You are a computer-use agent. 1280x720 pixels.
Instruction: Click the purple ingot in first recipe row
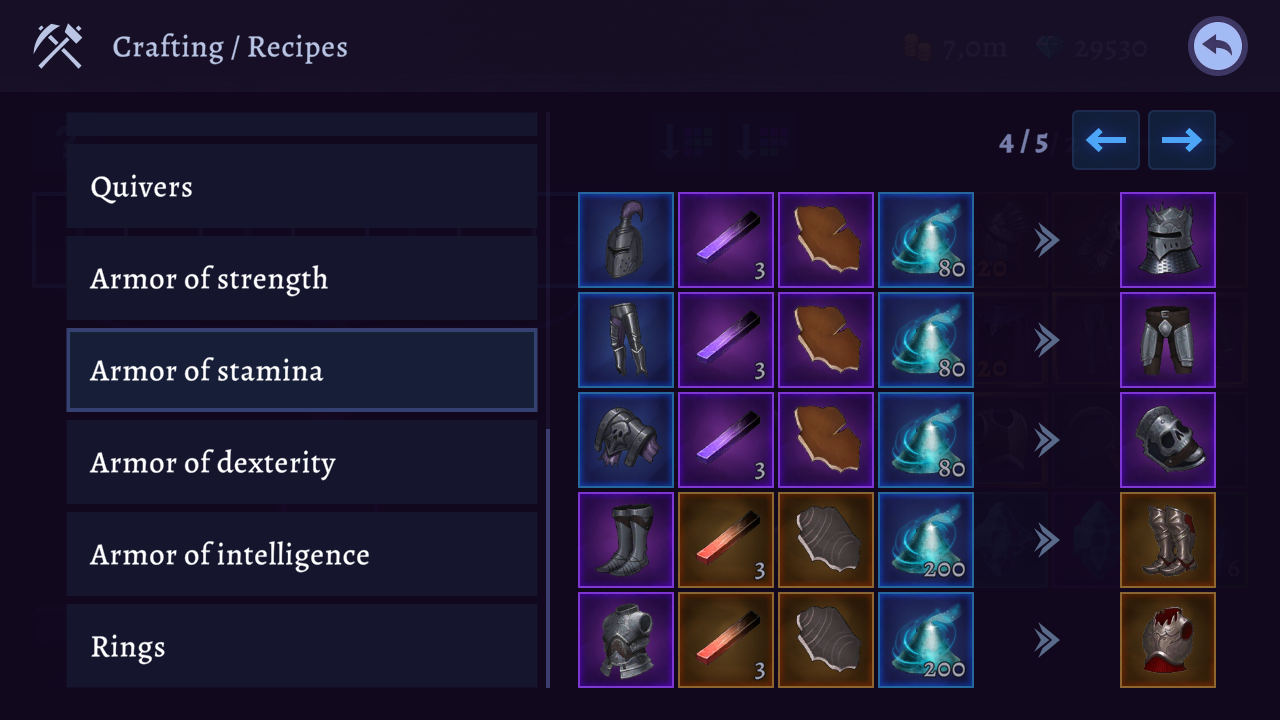725,240
